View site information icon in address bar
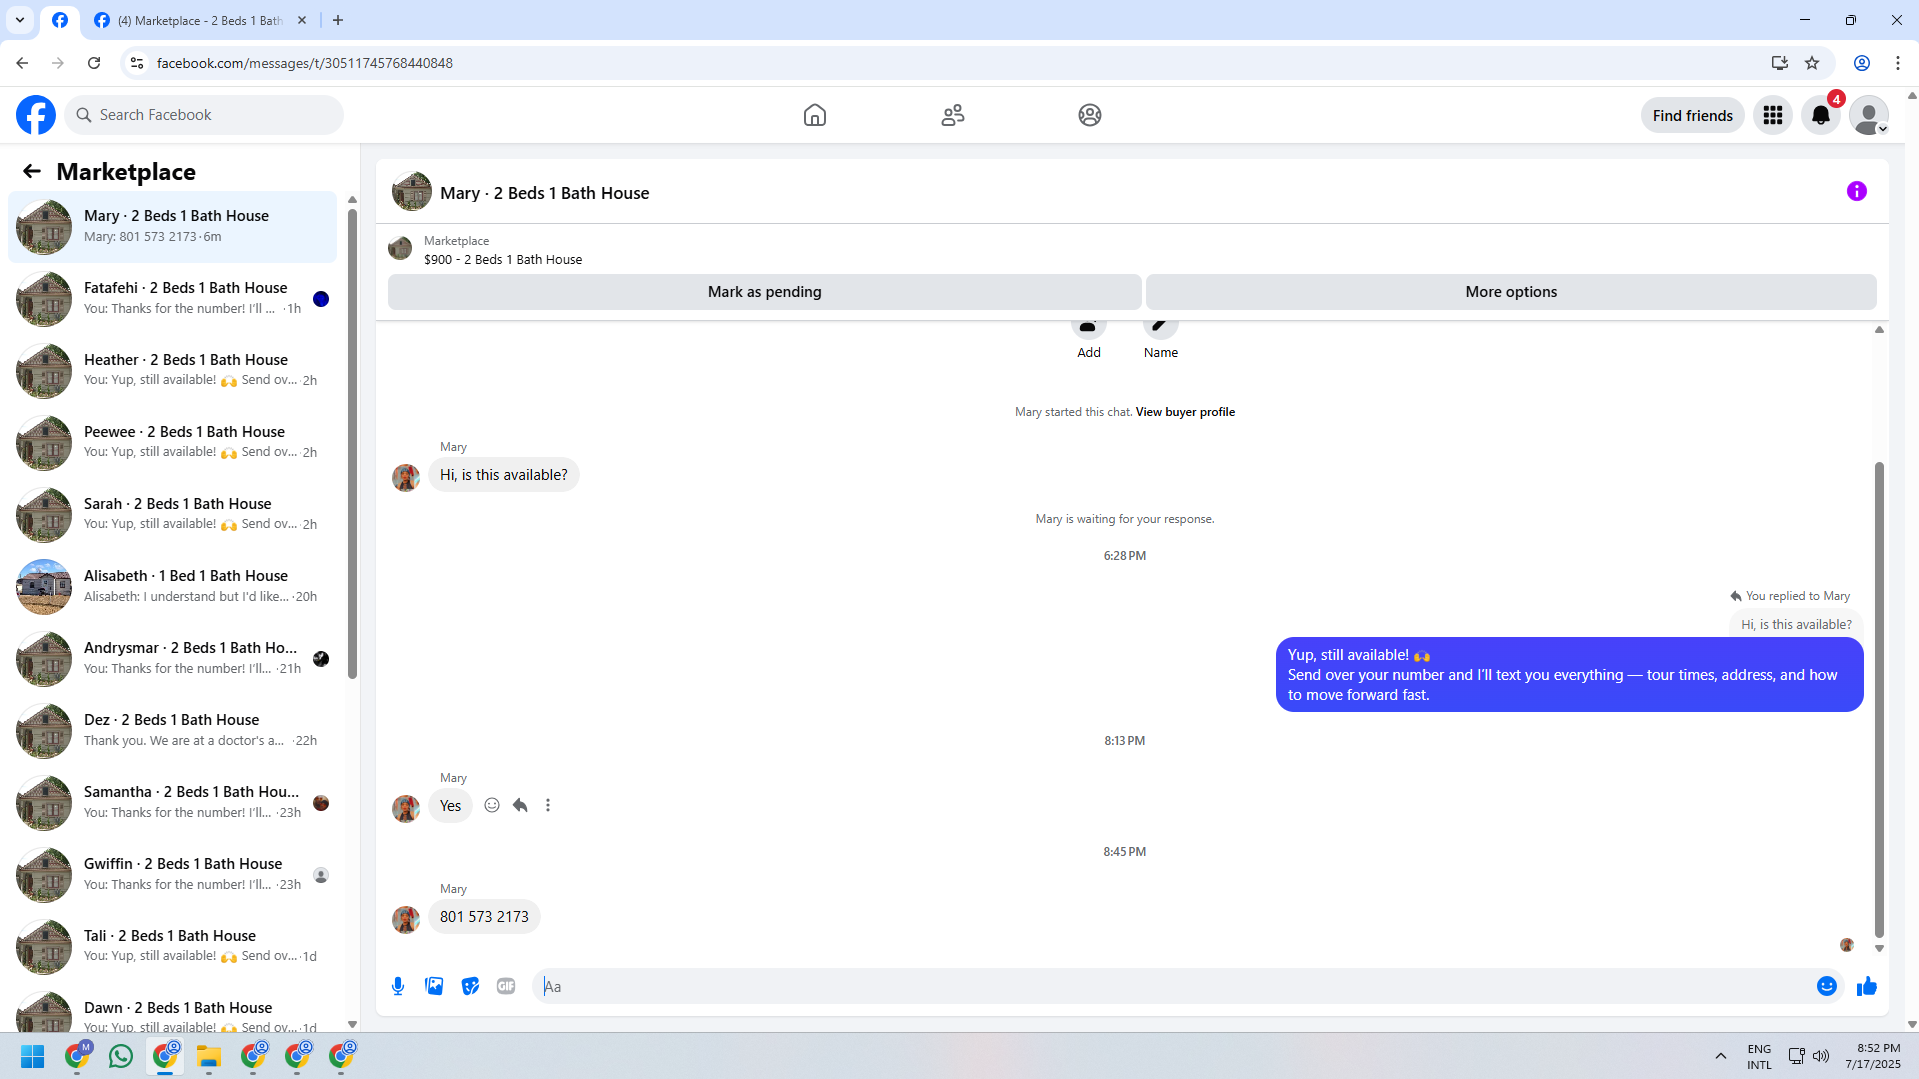 (x=137, y=63)
